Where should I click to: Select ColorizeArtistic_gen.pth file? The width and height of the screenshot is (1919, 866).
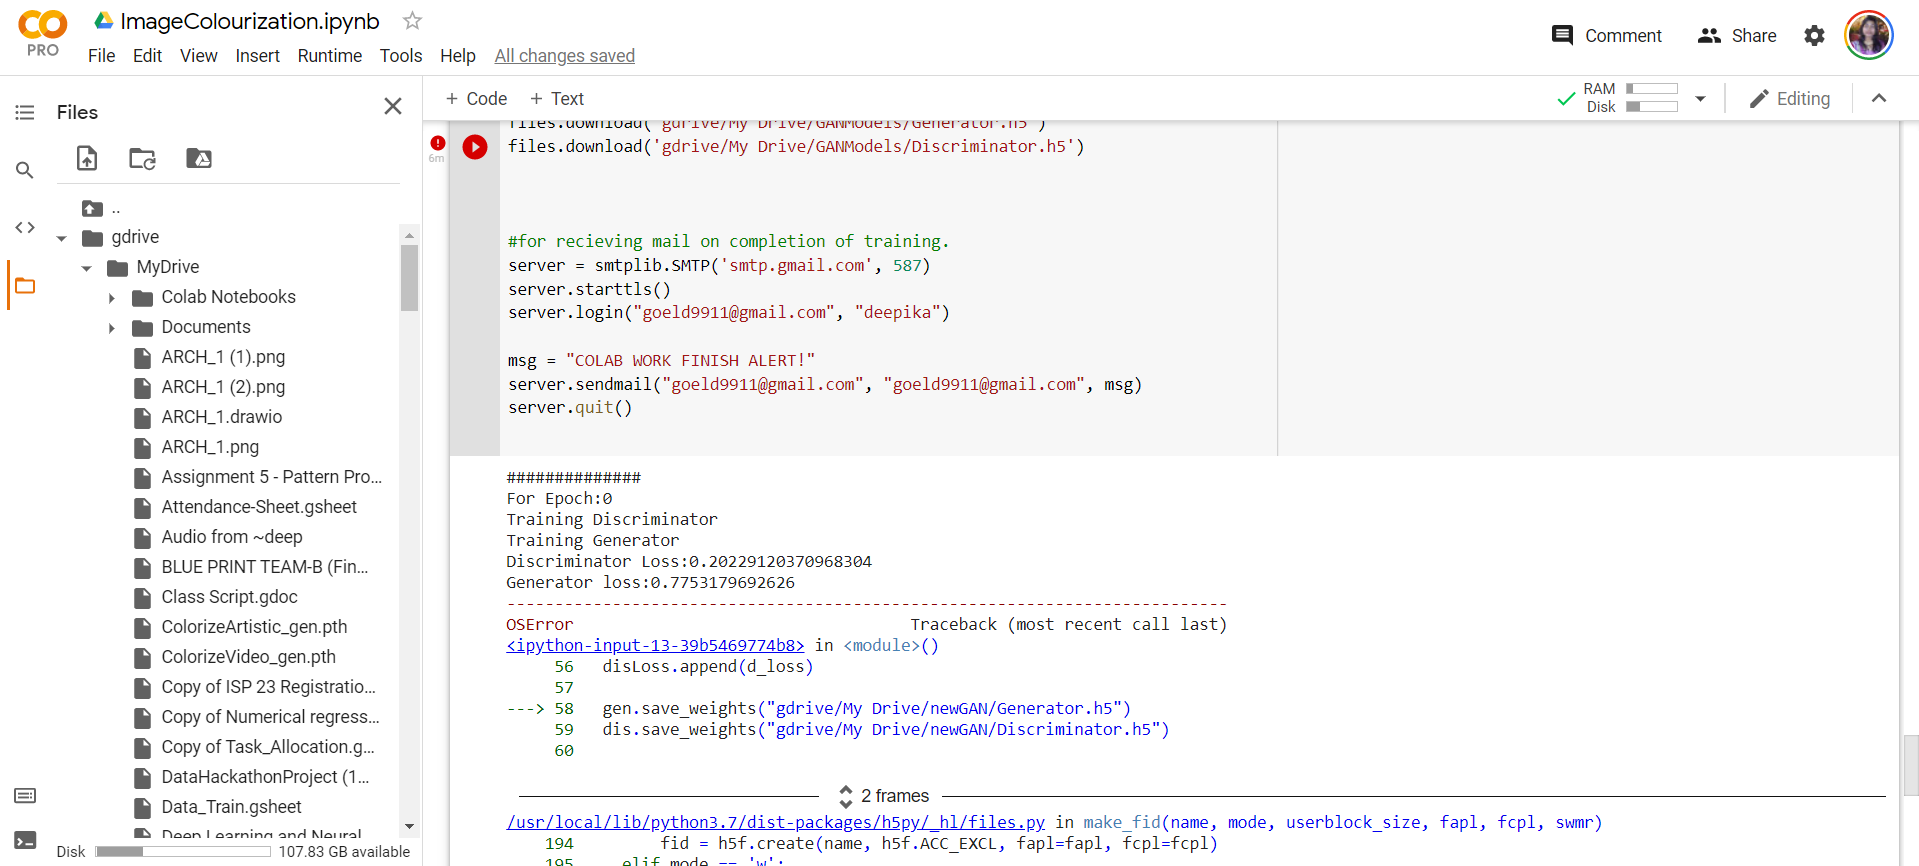[x=254, y=627]
